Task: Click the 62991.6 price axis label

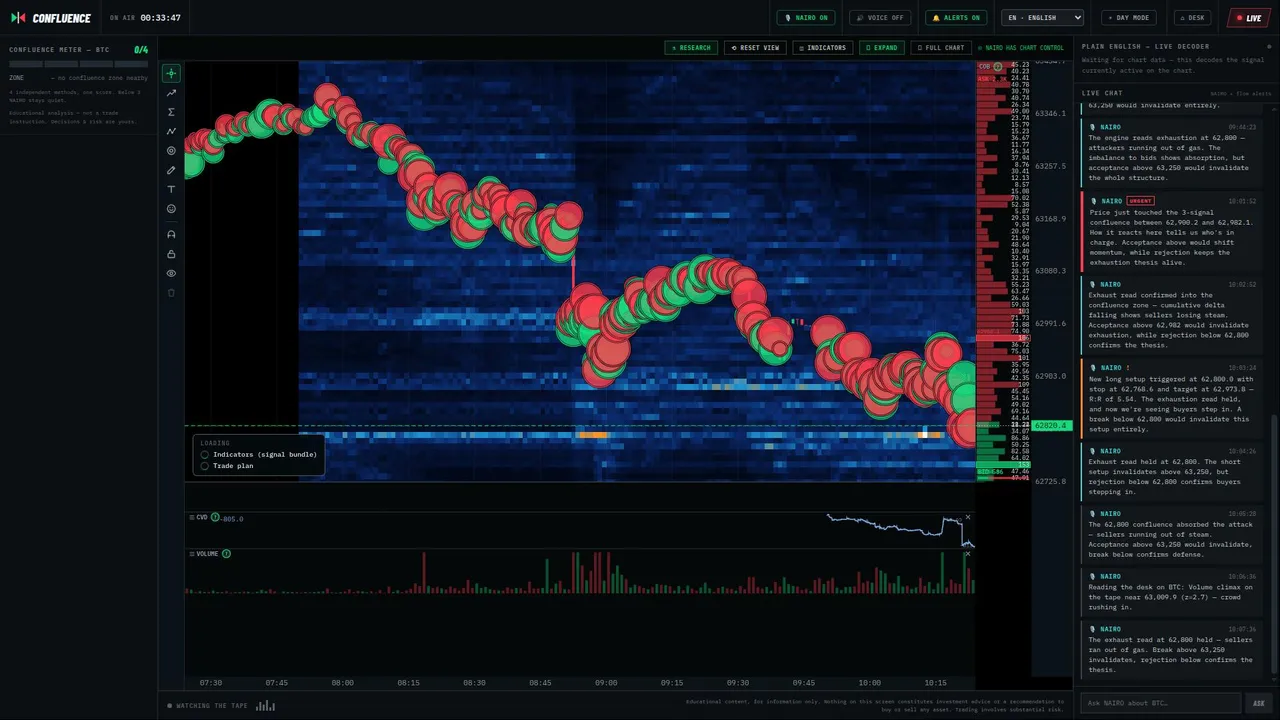Action: pyautogui.click(x=1050, y=324)
